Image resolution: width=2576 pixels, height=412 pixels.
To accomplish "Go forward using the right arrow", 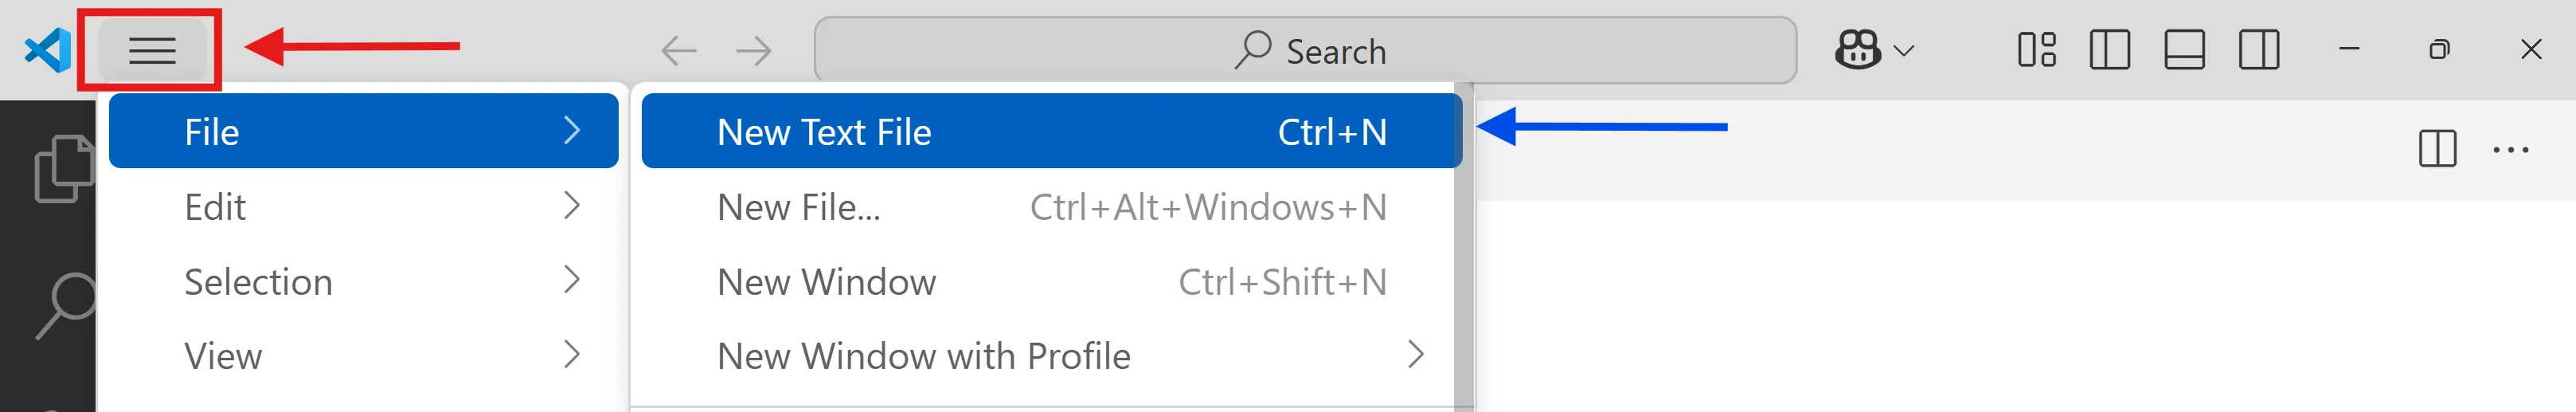I will [x=753, y=50].
